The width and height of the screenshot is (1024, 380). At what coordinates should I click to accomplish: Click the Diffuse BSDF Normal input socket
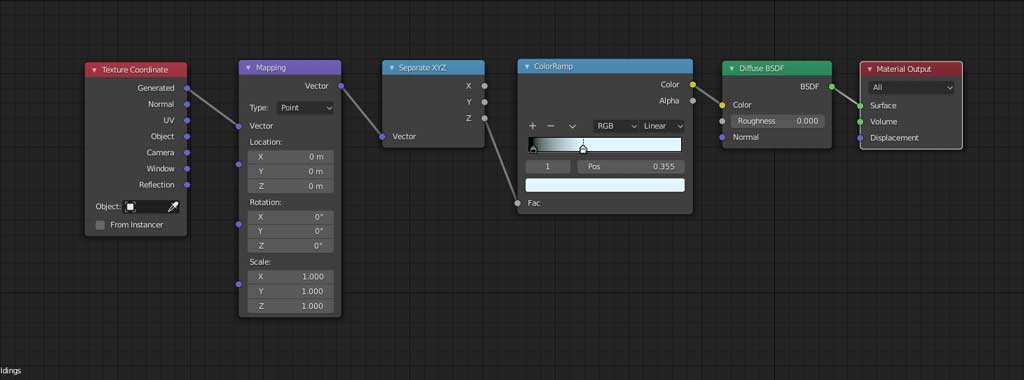pos(722,137)
